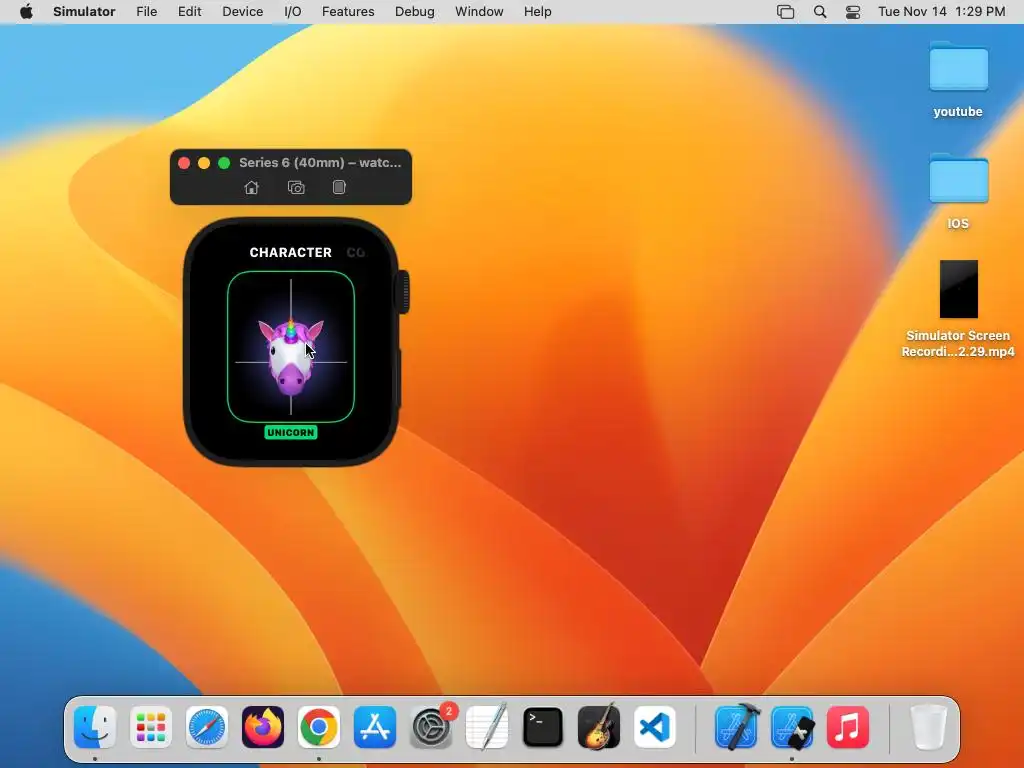Image resolution: width=1024 pixels, height=768 pixels.
Task: Click the green UNICORN label
Action: (291, 432)
